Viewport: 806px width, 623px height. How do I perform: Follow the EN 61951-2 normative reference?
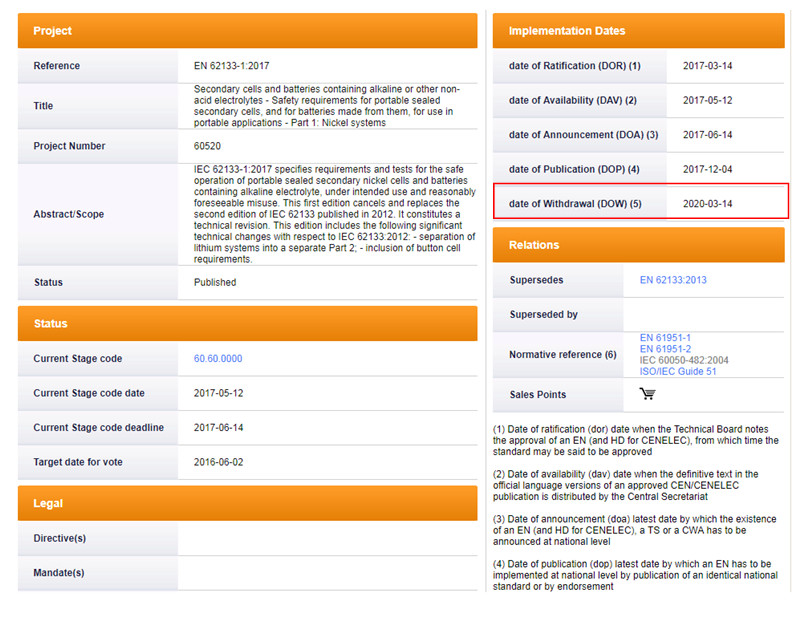pyautogui.click(x=665, y=349)
